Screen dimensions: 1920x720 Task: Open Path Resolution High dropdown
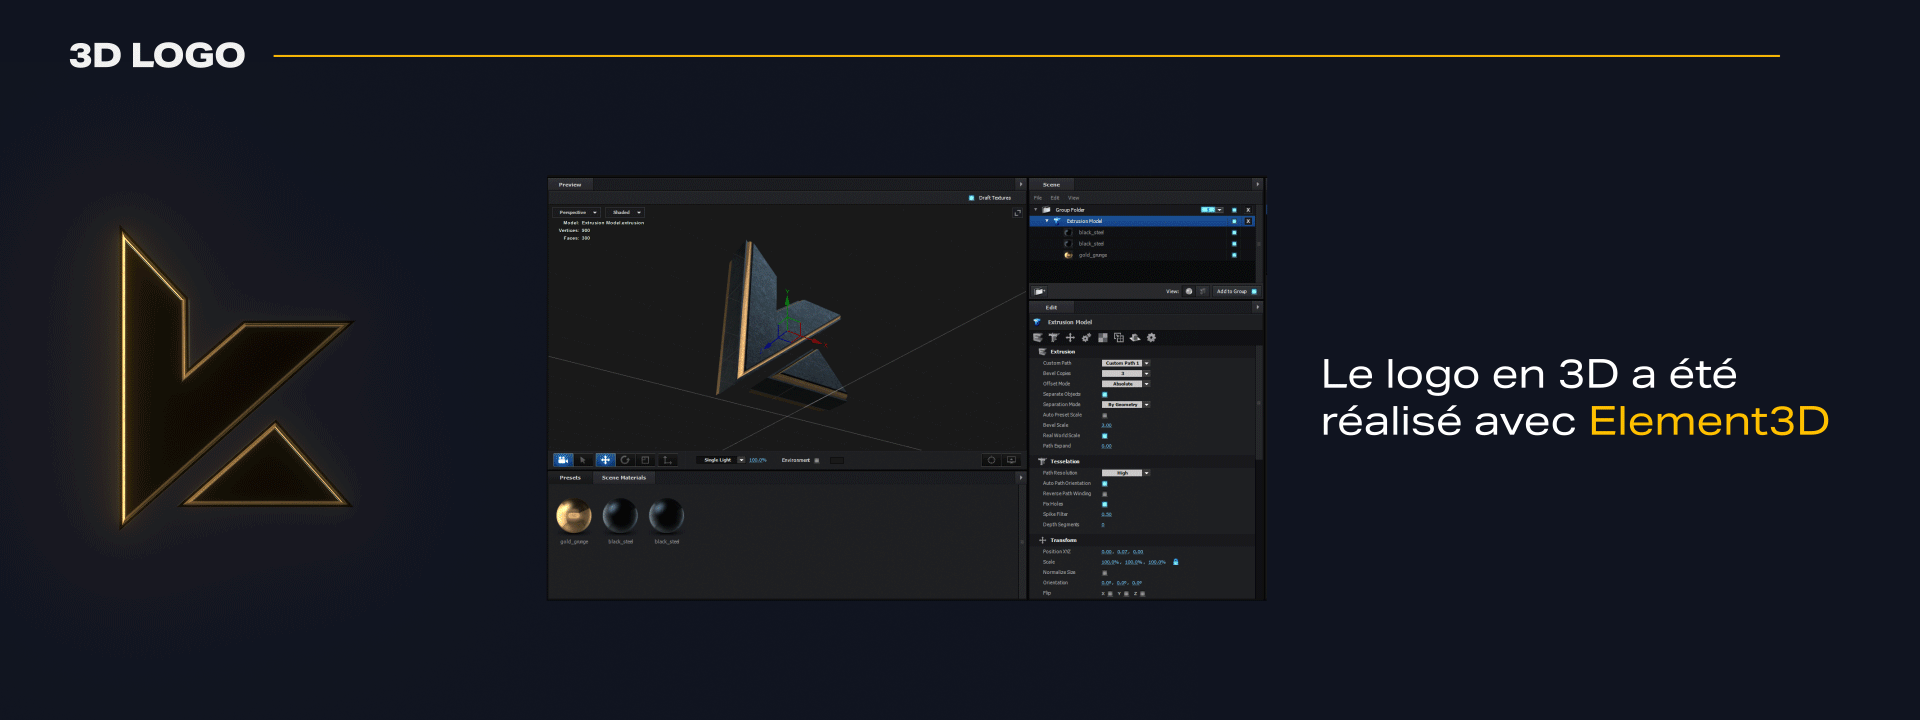1126,473
